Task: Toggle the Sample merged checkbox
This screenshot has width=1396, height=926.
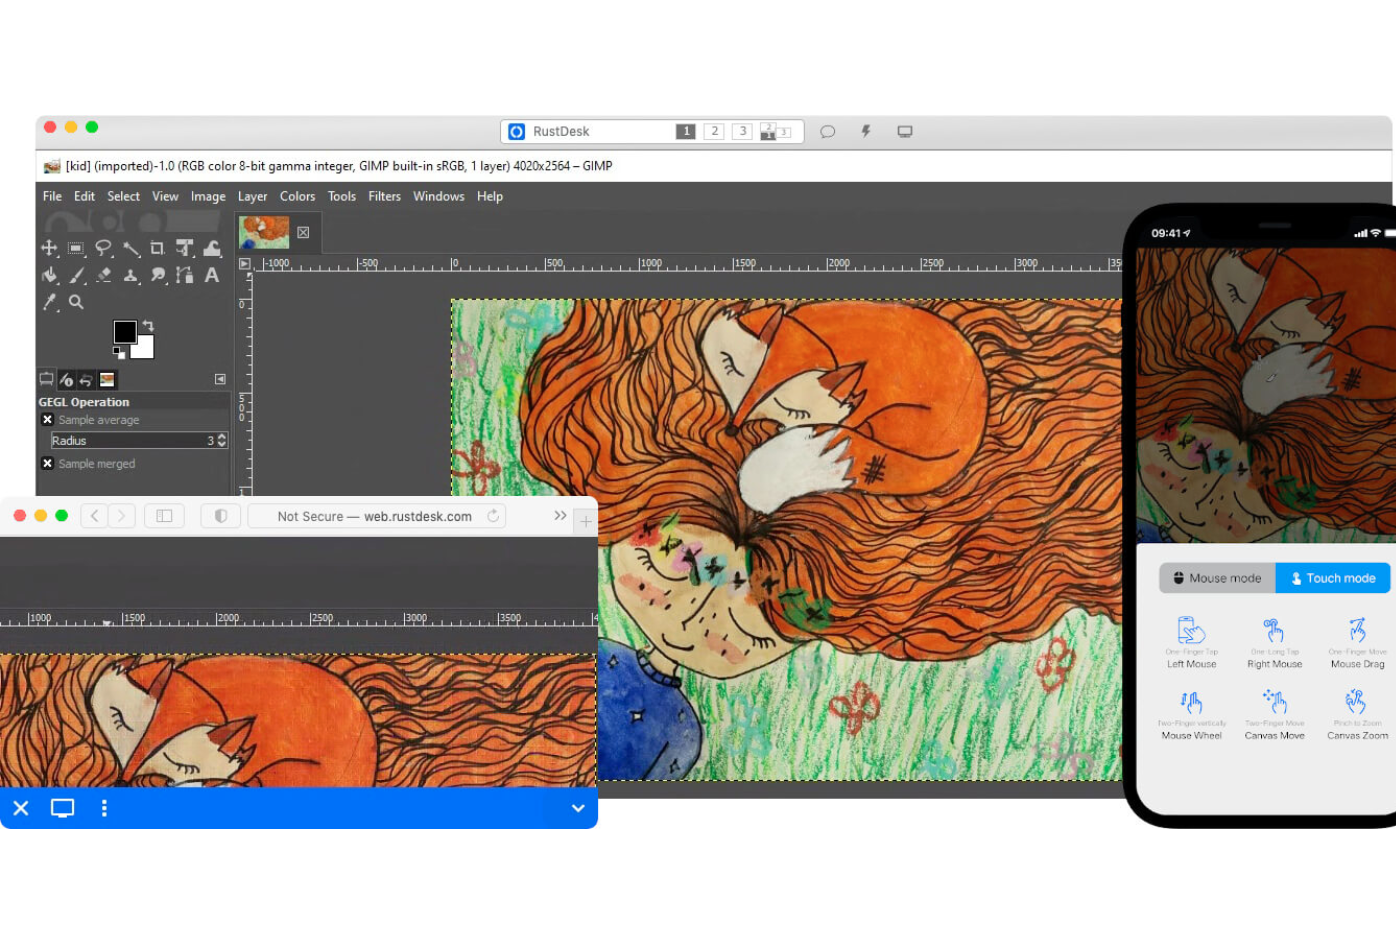Action: point(47,464)
